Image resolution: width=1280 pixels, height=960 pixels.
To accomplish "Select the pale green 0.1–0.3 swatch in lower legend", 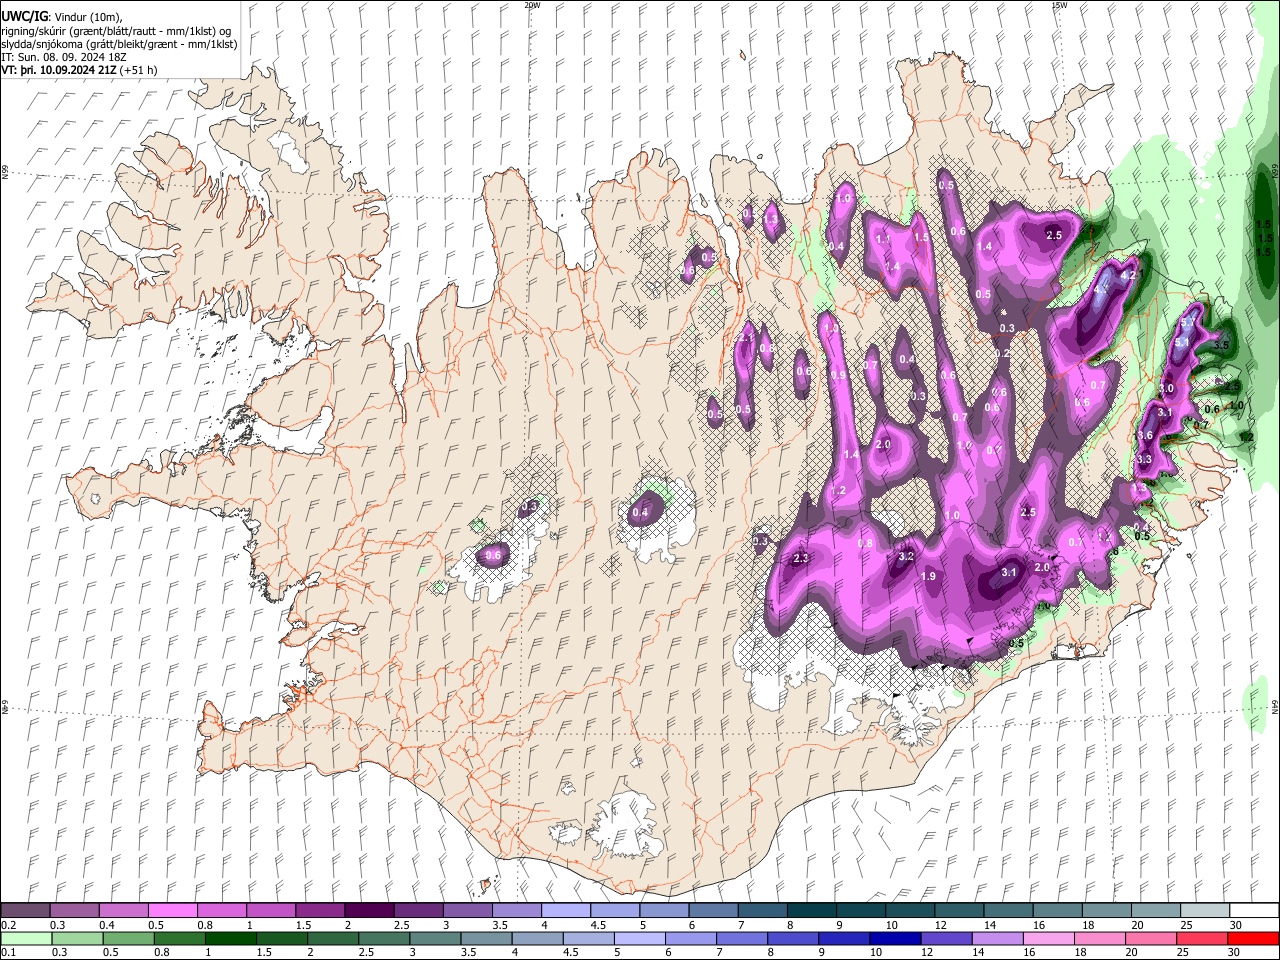I will pos(28,938).
